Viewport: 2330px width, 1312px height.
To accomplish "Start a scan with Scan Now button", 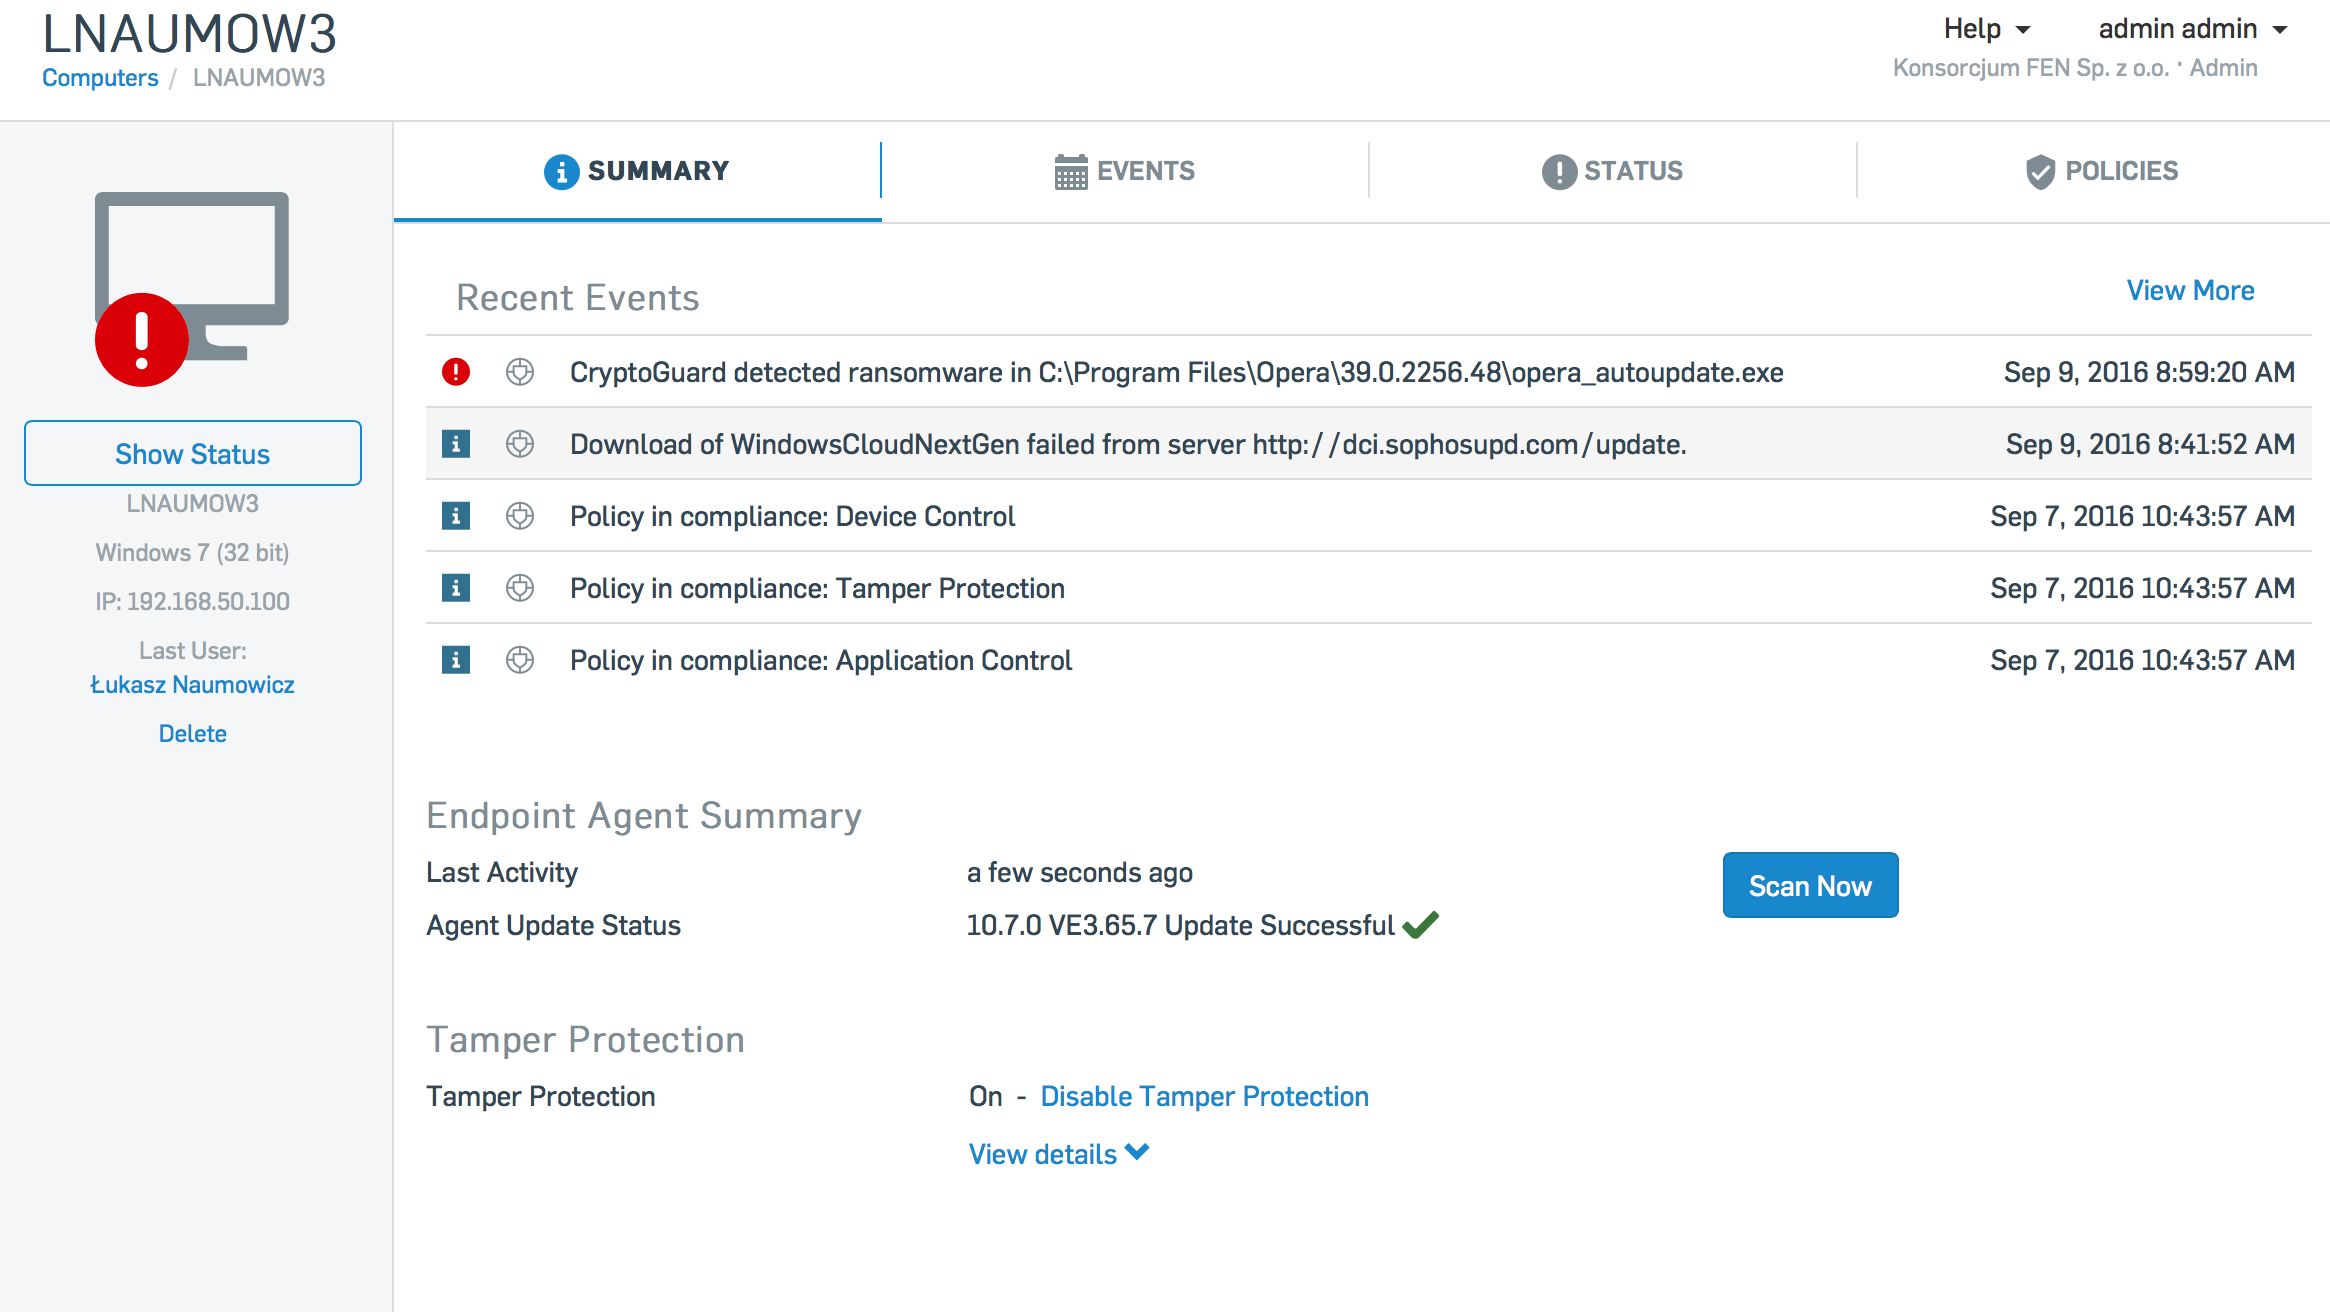I will tap(1810, 885).
